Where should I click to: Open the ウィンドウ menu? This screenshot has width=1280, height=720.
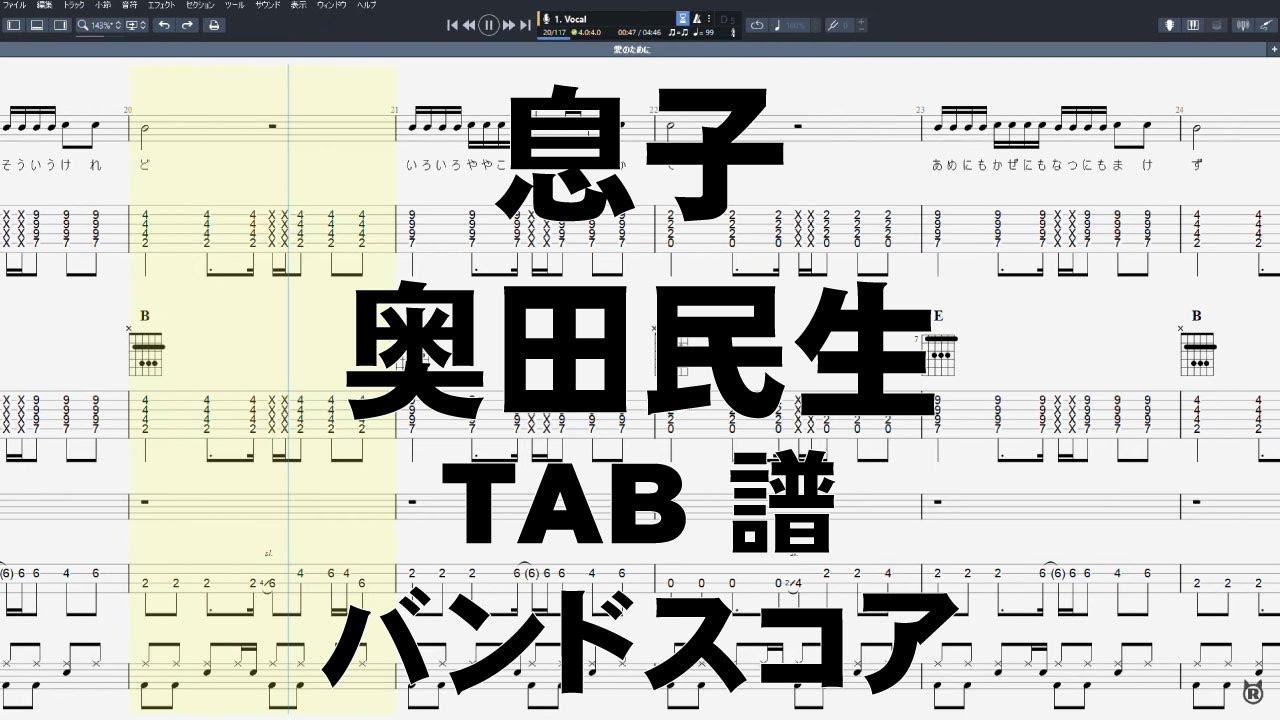coord(331,5)
